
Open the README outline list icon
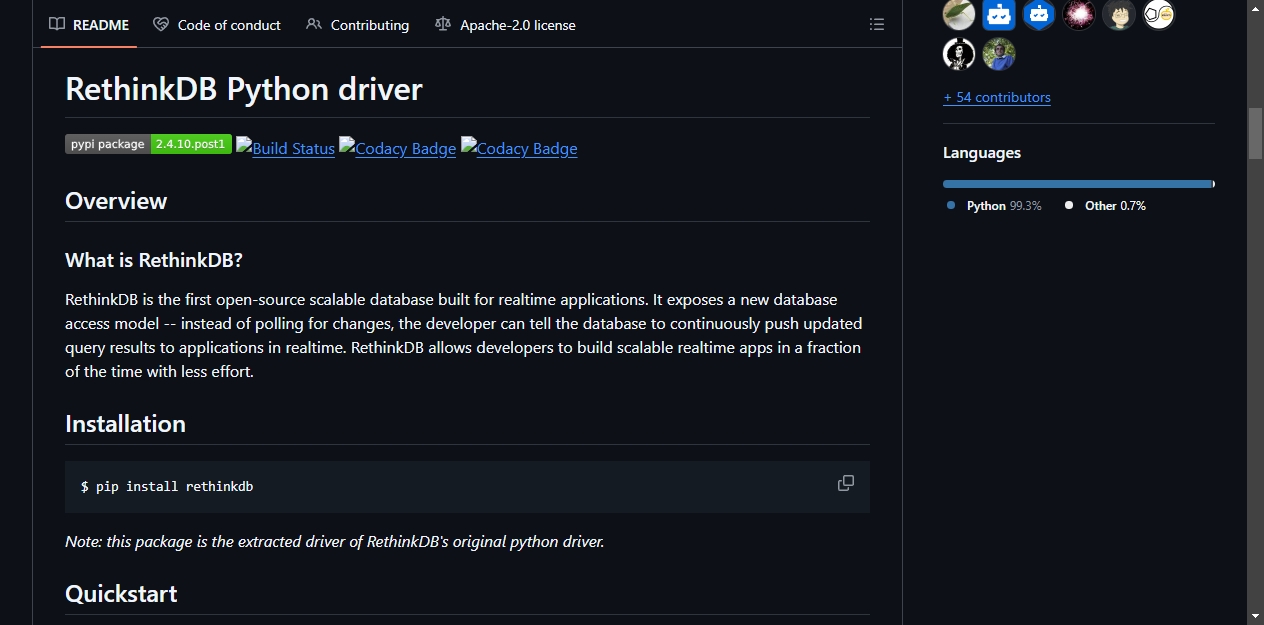[877, 24]
